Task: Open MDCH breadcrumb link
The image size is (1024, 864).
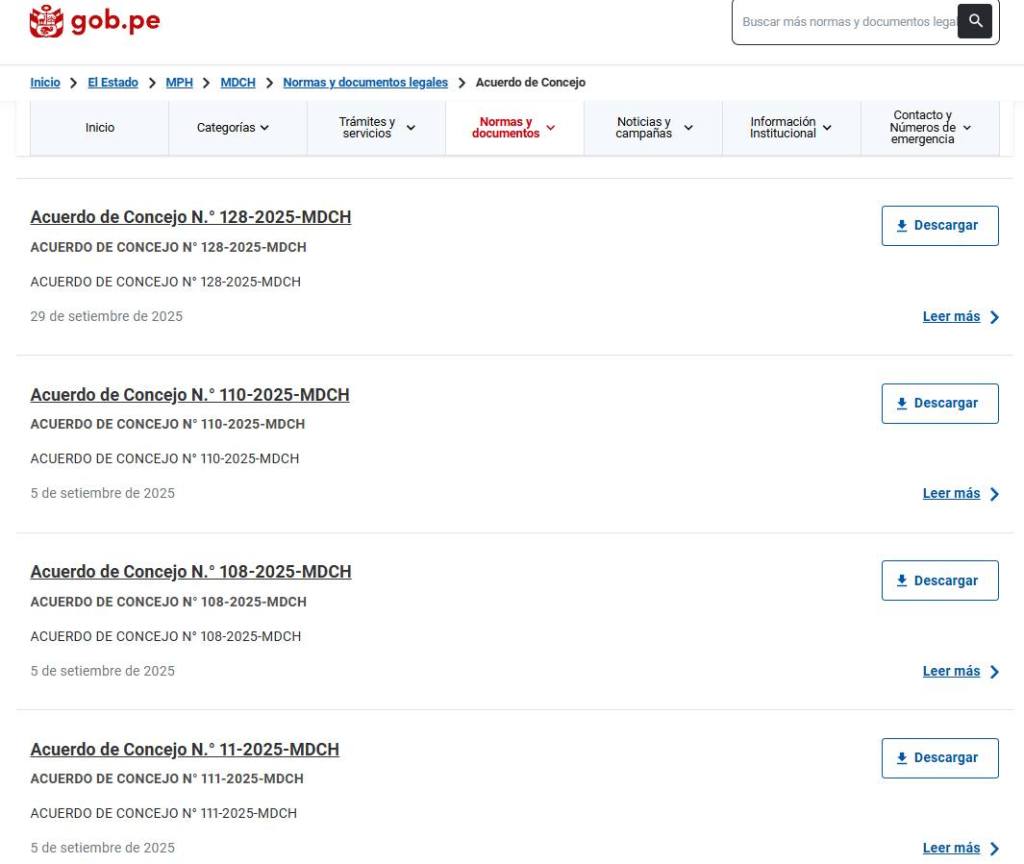Action: pyautogui.click(x=238, y=83)
